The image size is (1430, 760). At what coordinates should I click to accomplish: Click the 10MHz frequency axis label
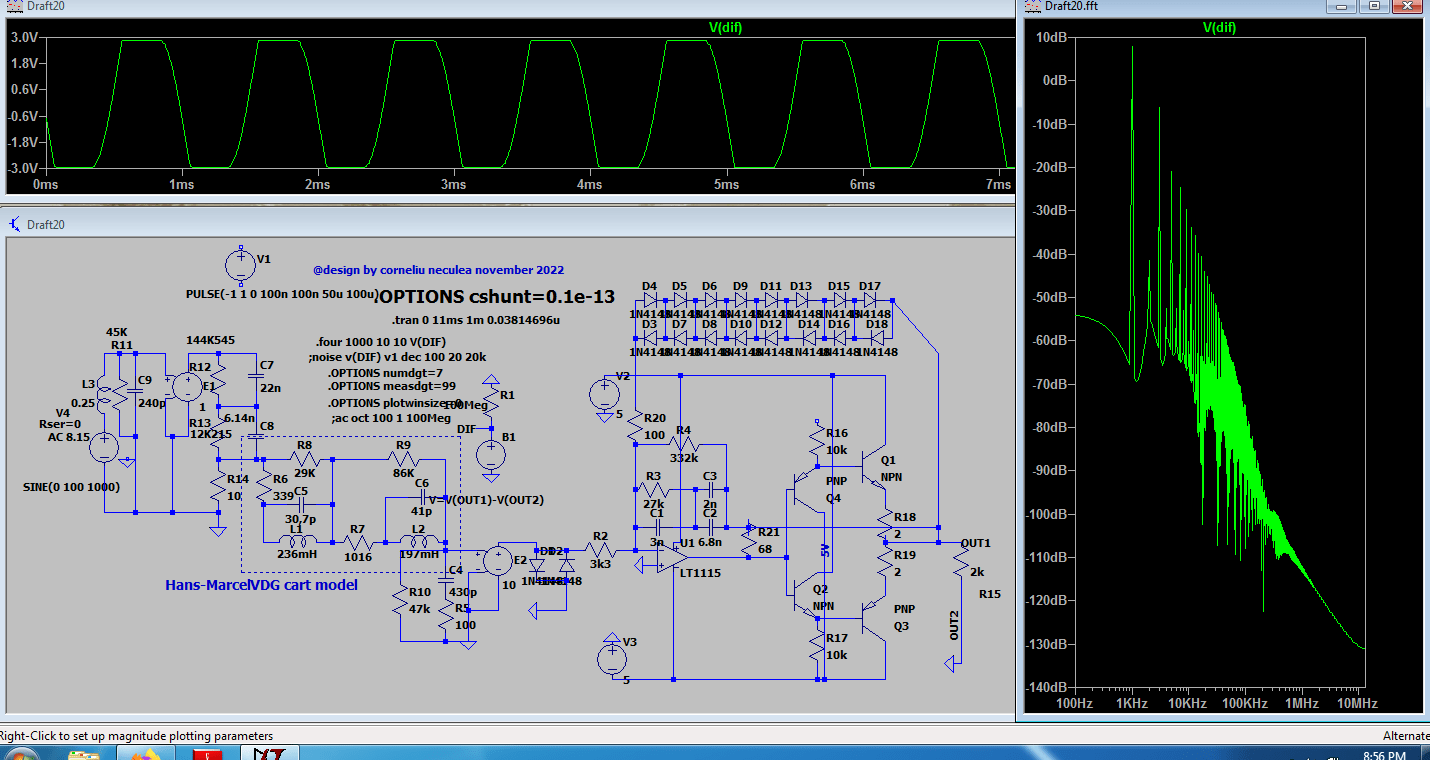tap(1359, 704)
